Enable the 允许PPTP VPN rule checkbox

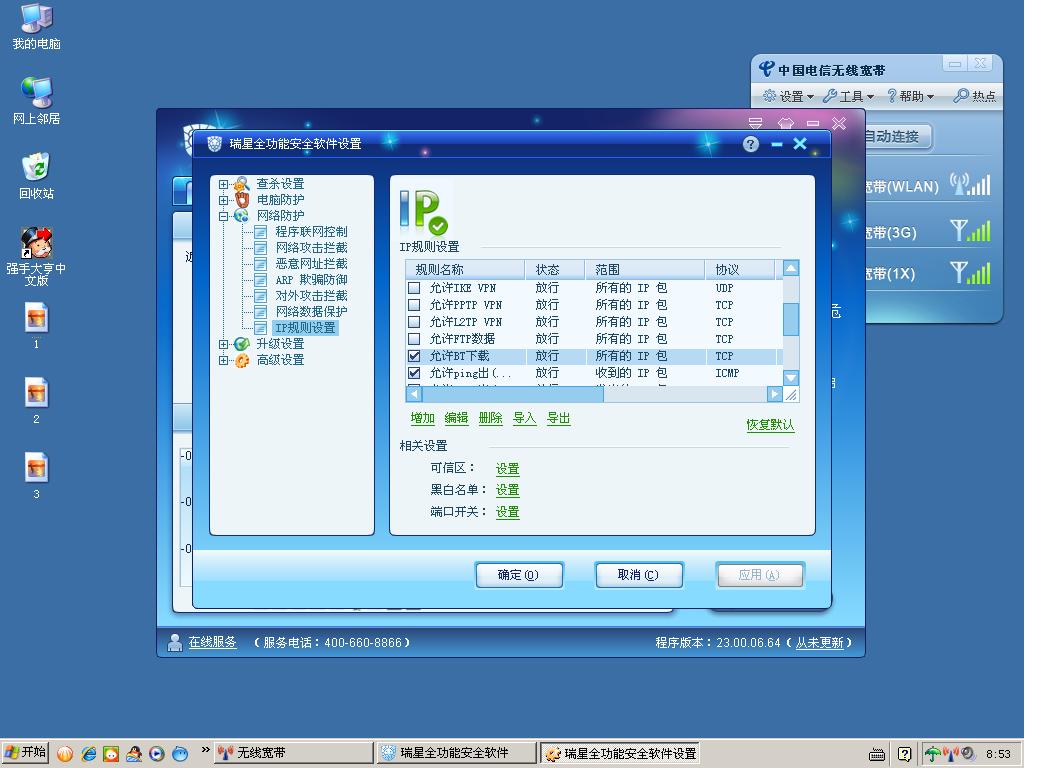(414, 305)
